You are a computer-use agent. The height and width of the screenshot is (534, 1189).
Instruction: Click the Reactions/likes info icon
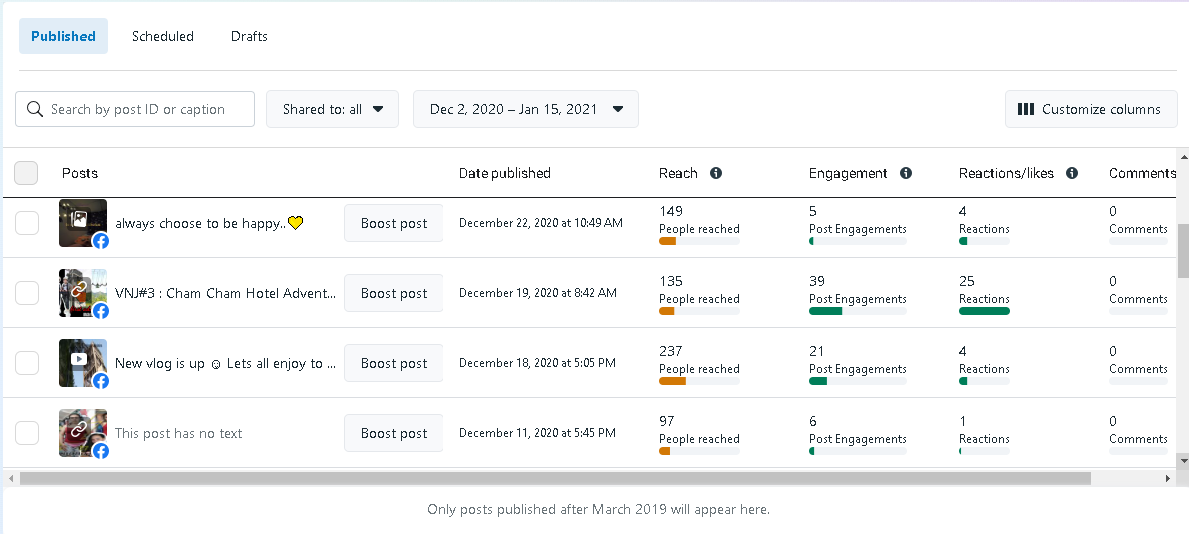(1072, 173)
